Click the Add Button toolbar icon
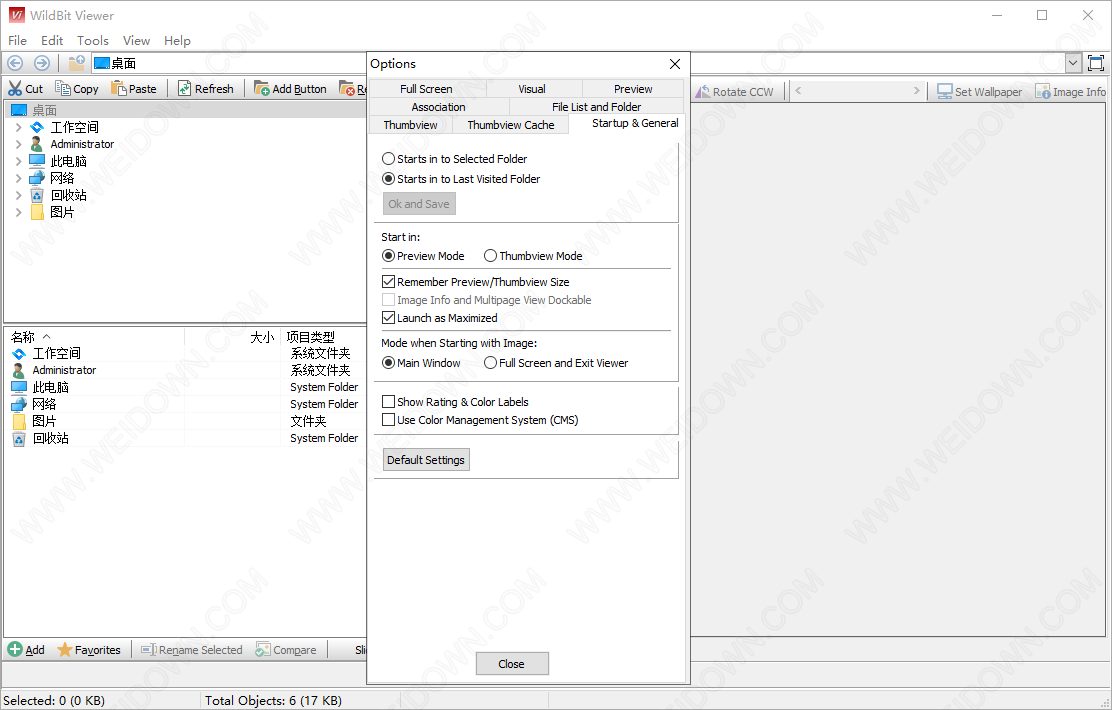Screen dimensions: 1112x710 [x=262, y=89]
